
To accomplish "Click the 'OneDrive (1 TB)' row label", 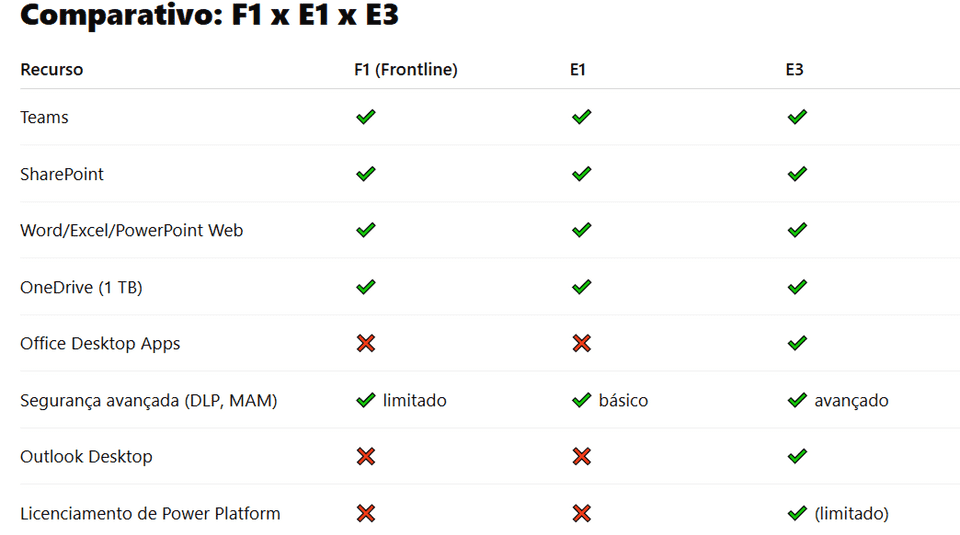I will (81, 287).
